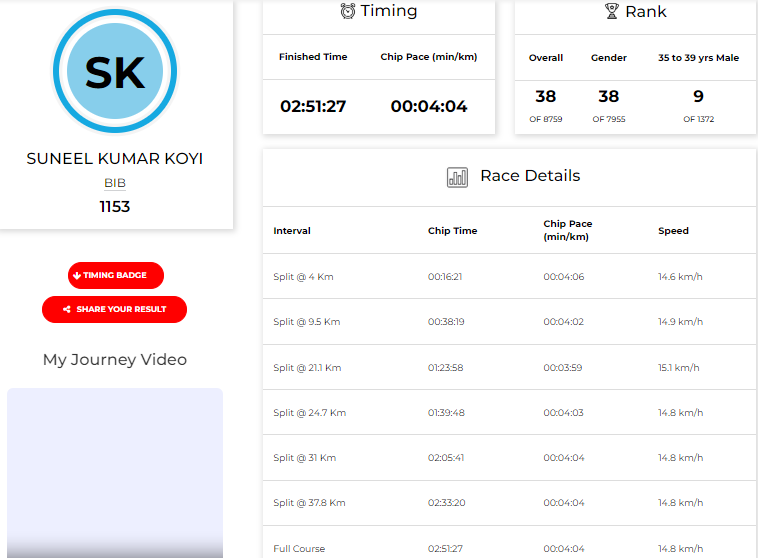This screenshot has width=758, height=558.
Task: Select the Split @ 31 Km row label
Action: click(305, 457)
